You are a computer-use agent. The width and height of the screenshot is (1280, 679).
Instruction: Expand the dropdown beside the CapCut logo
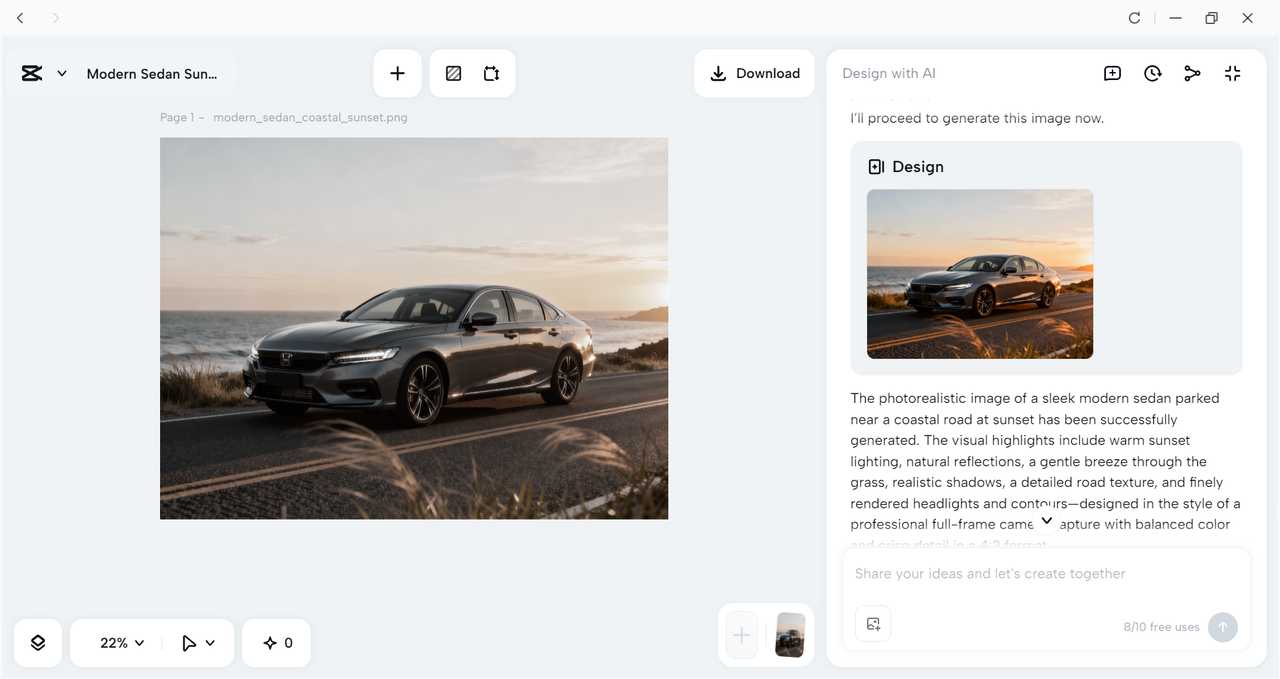(x=62, y=73)
